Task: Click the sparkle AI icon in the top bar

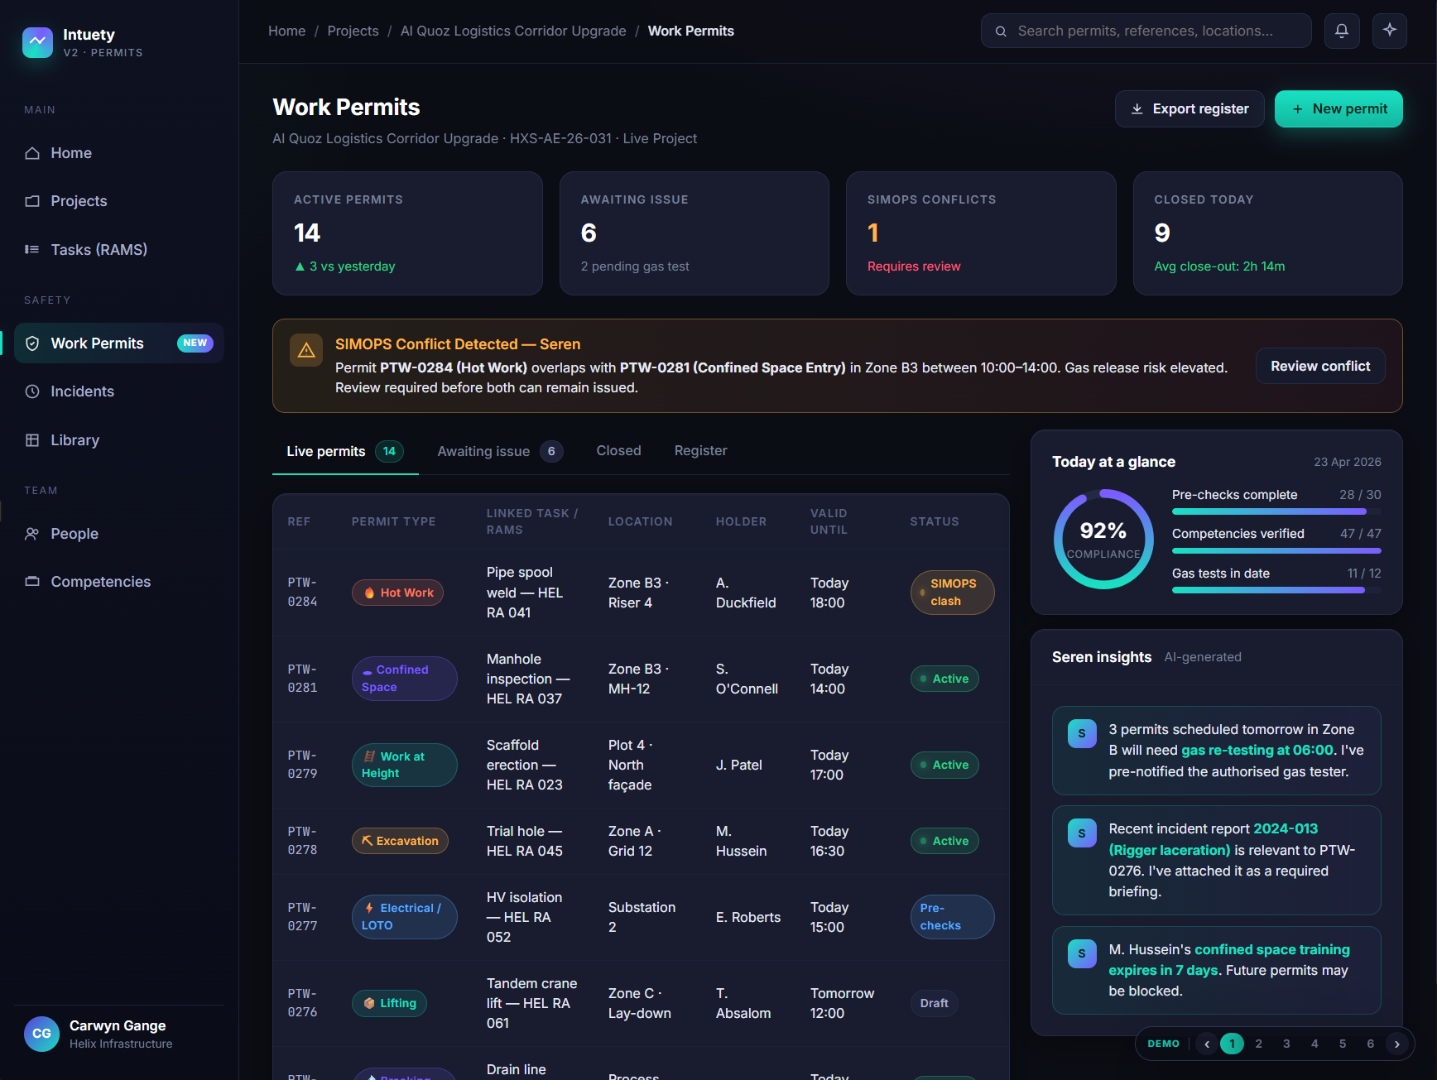Action: coord(1389,31)
